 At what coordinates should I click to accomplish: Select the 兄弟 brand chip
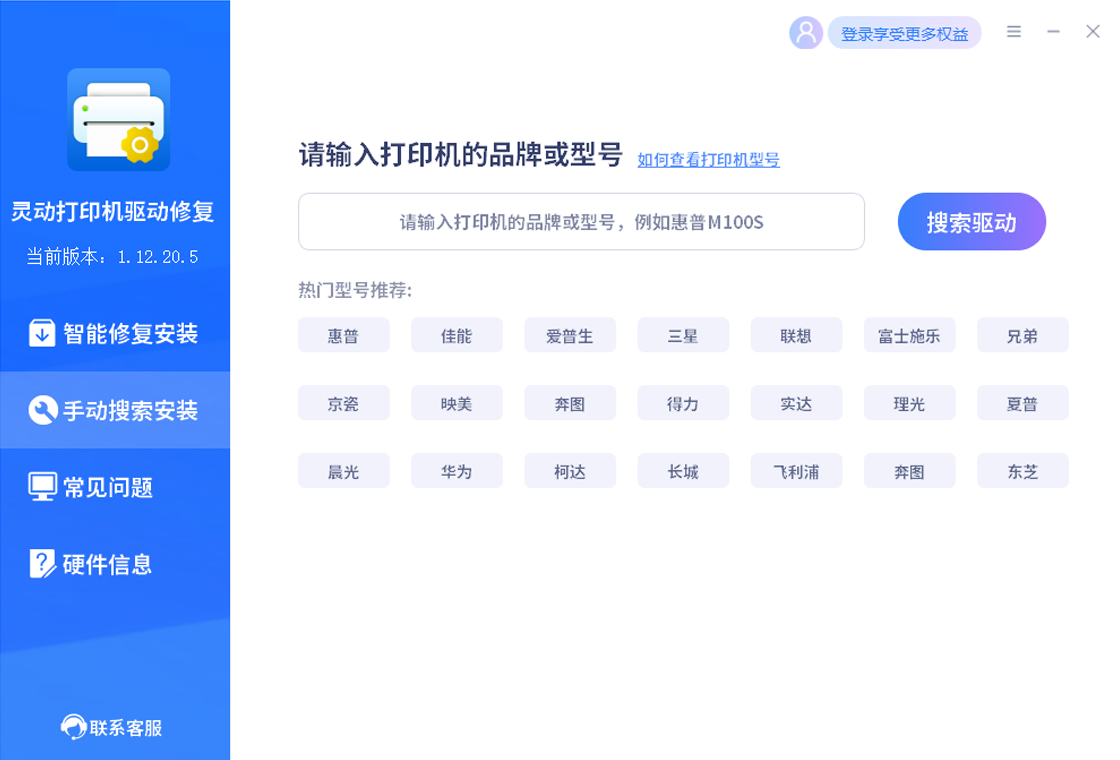pos(1023,335)
